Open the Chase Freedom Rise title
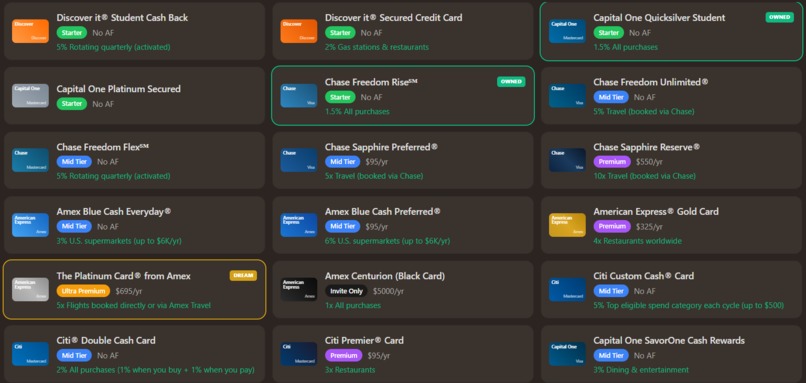Screen dimensions: 806x383 [371, 82]
